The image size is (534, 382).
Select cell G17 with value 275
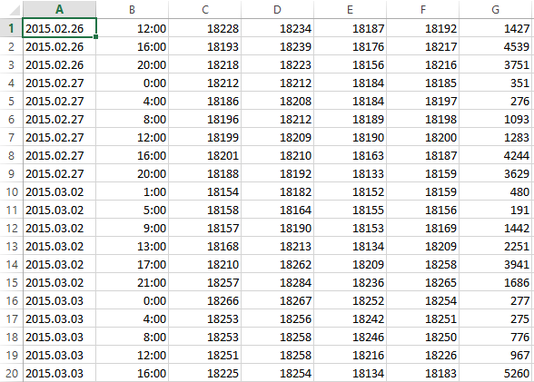496,319
